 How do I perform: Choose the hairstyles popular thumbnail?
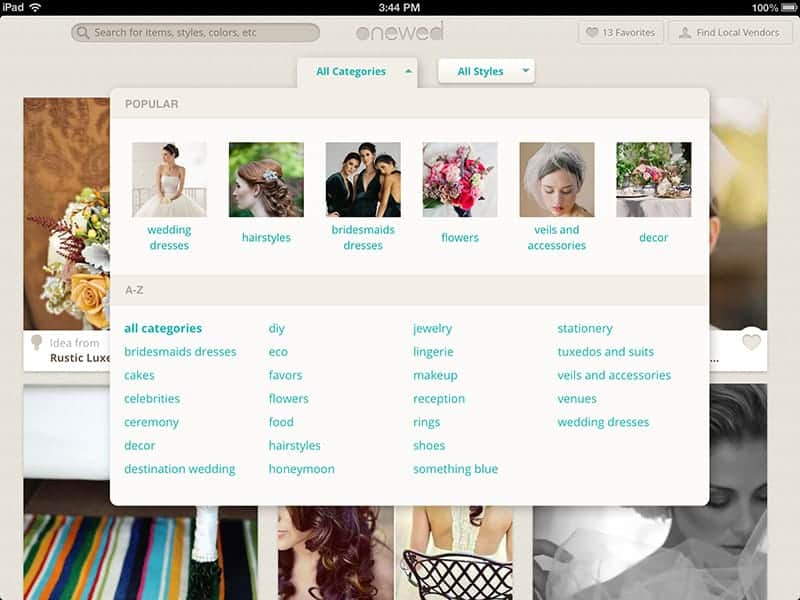click(266, 180)
